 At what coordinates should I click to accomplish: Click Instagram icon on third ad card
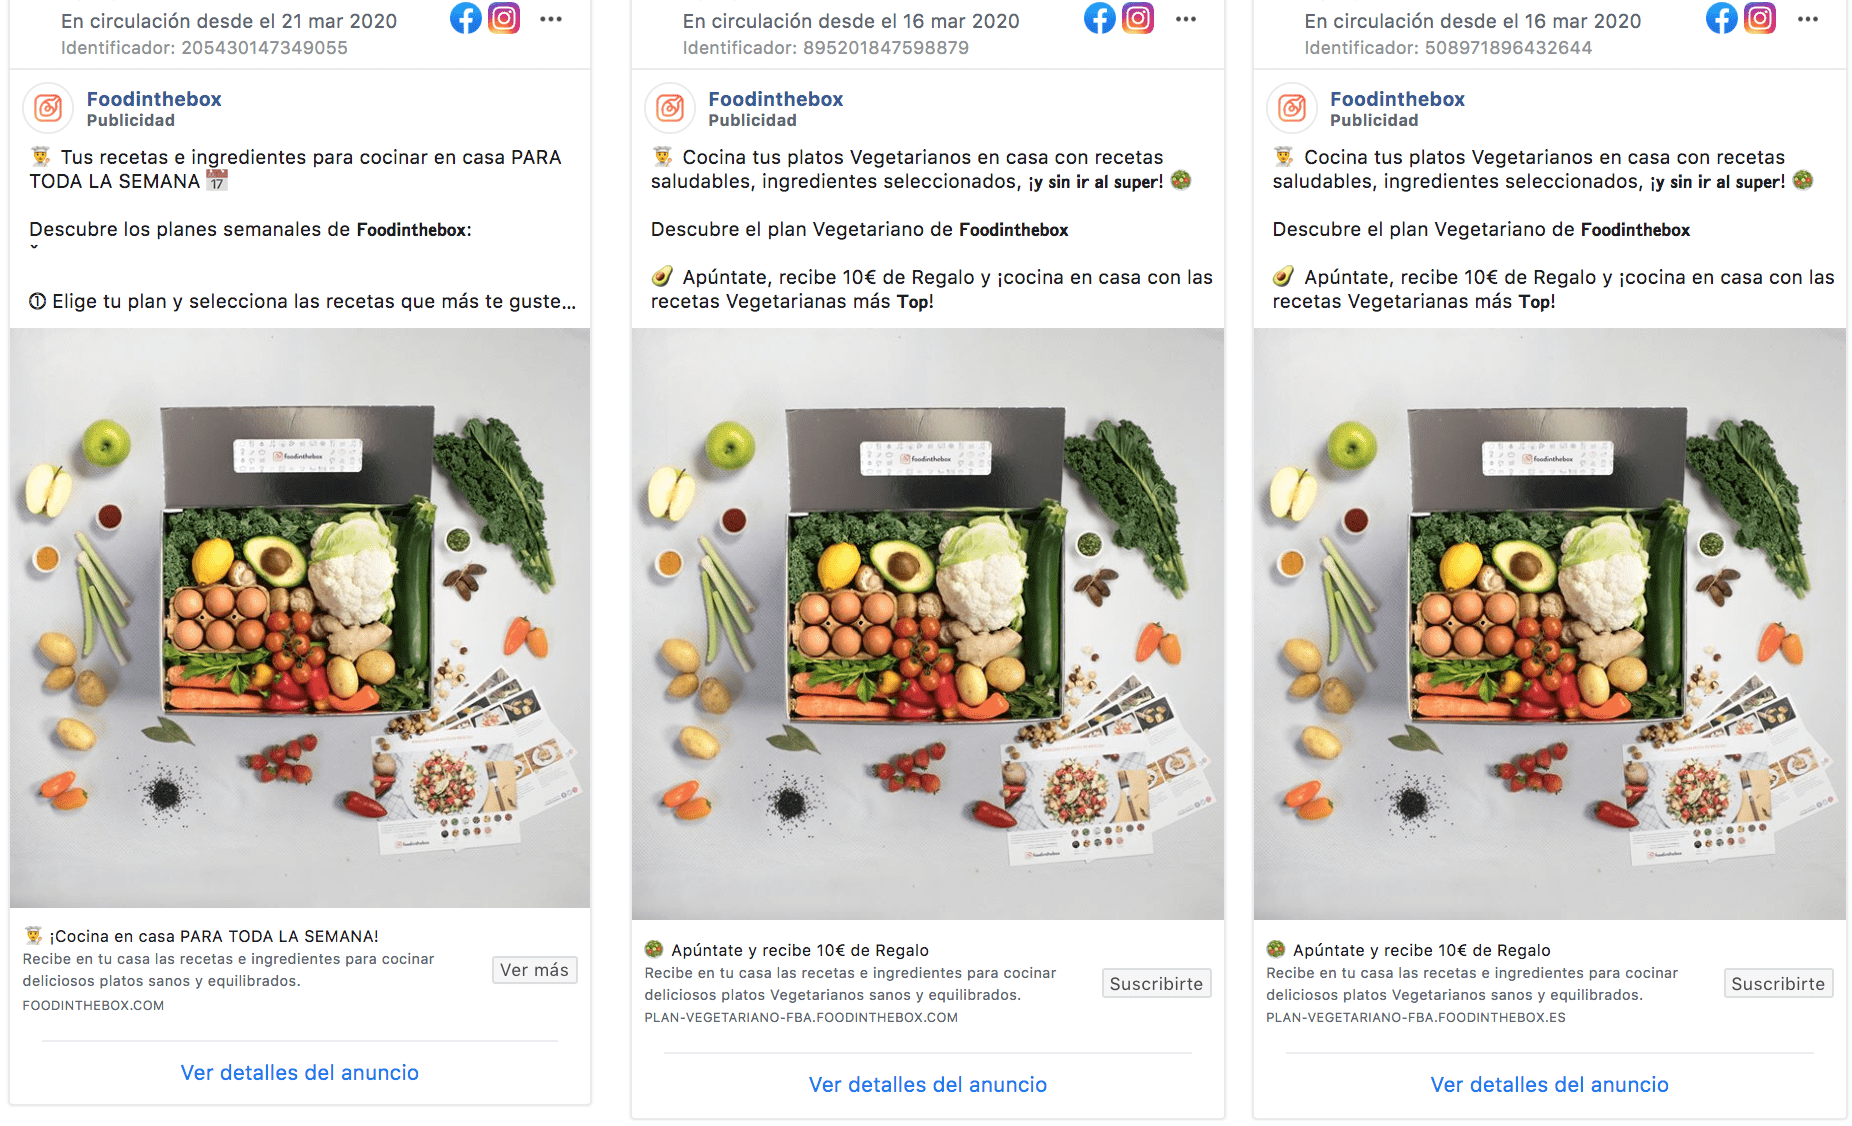1760,18
